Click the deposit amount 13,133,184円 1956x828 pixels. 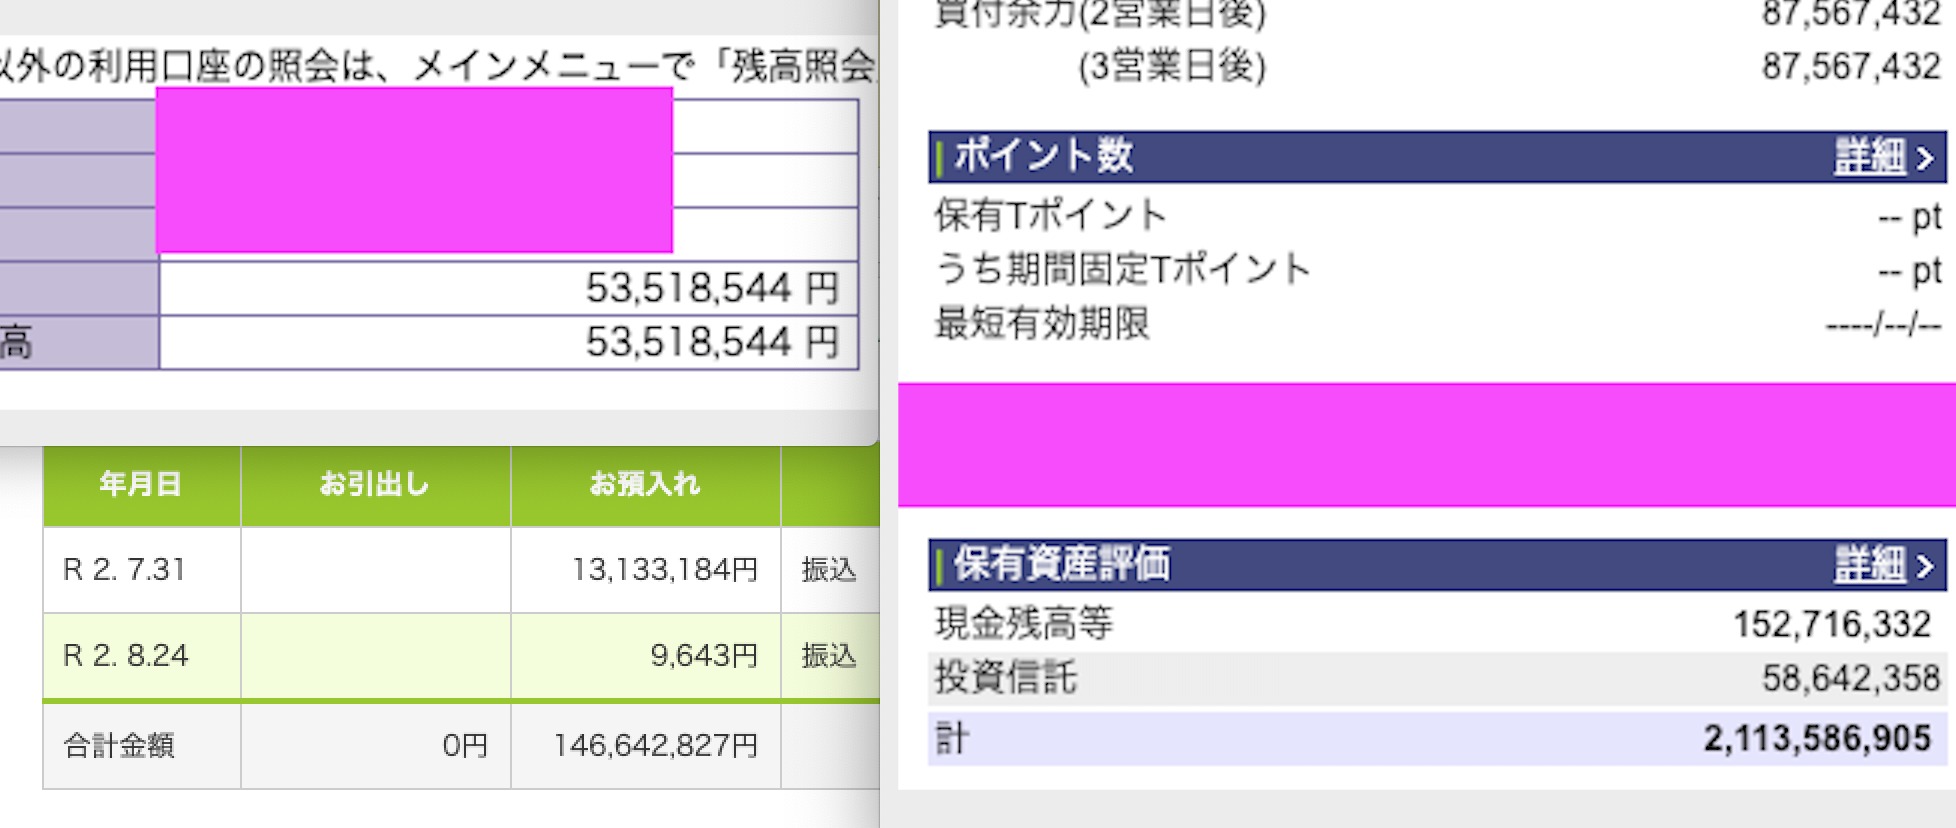click(x=664, y=570)
